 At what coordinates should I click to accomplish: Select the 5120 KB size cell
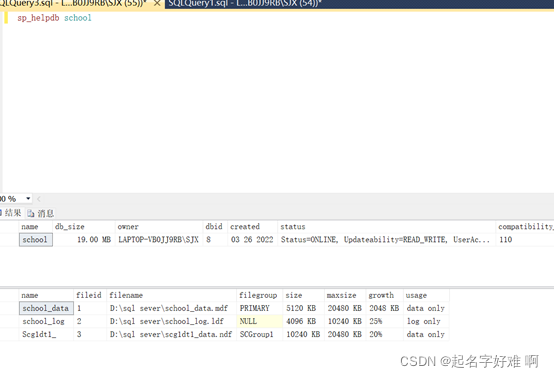[x=303, y=308]
